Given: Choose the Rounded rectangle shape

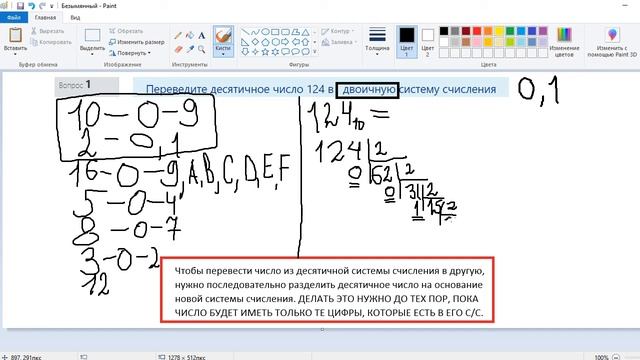Looking at the screenshot, I should pos(285,32).
